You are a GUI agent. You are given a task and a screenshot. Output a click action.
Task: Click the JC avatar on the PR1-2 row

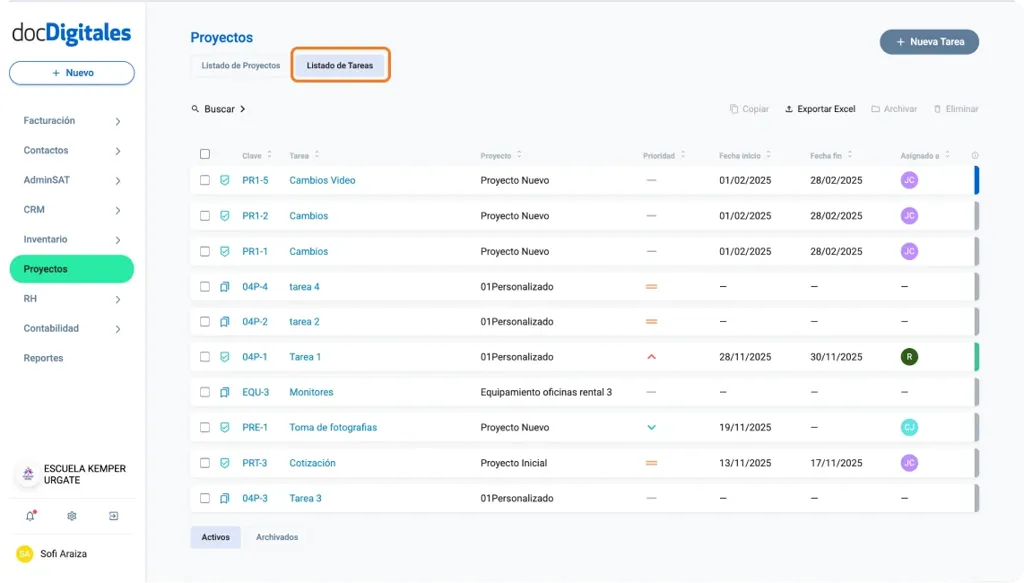pyautogui.click(x=908, y=216)
